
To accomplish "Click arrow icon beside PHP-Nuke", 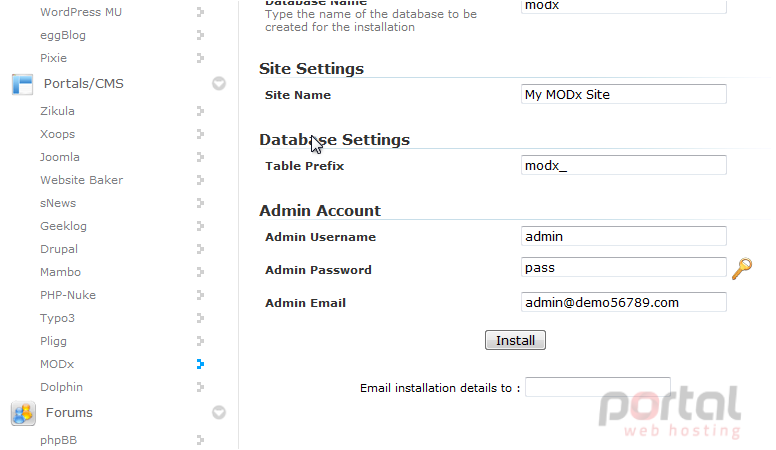I will coord(200,295).
